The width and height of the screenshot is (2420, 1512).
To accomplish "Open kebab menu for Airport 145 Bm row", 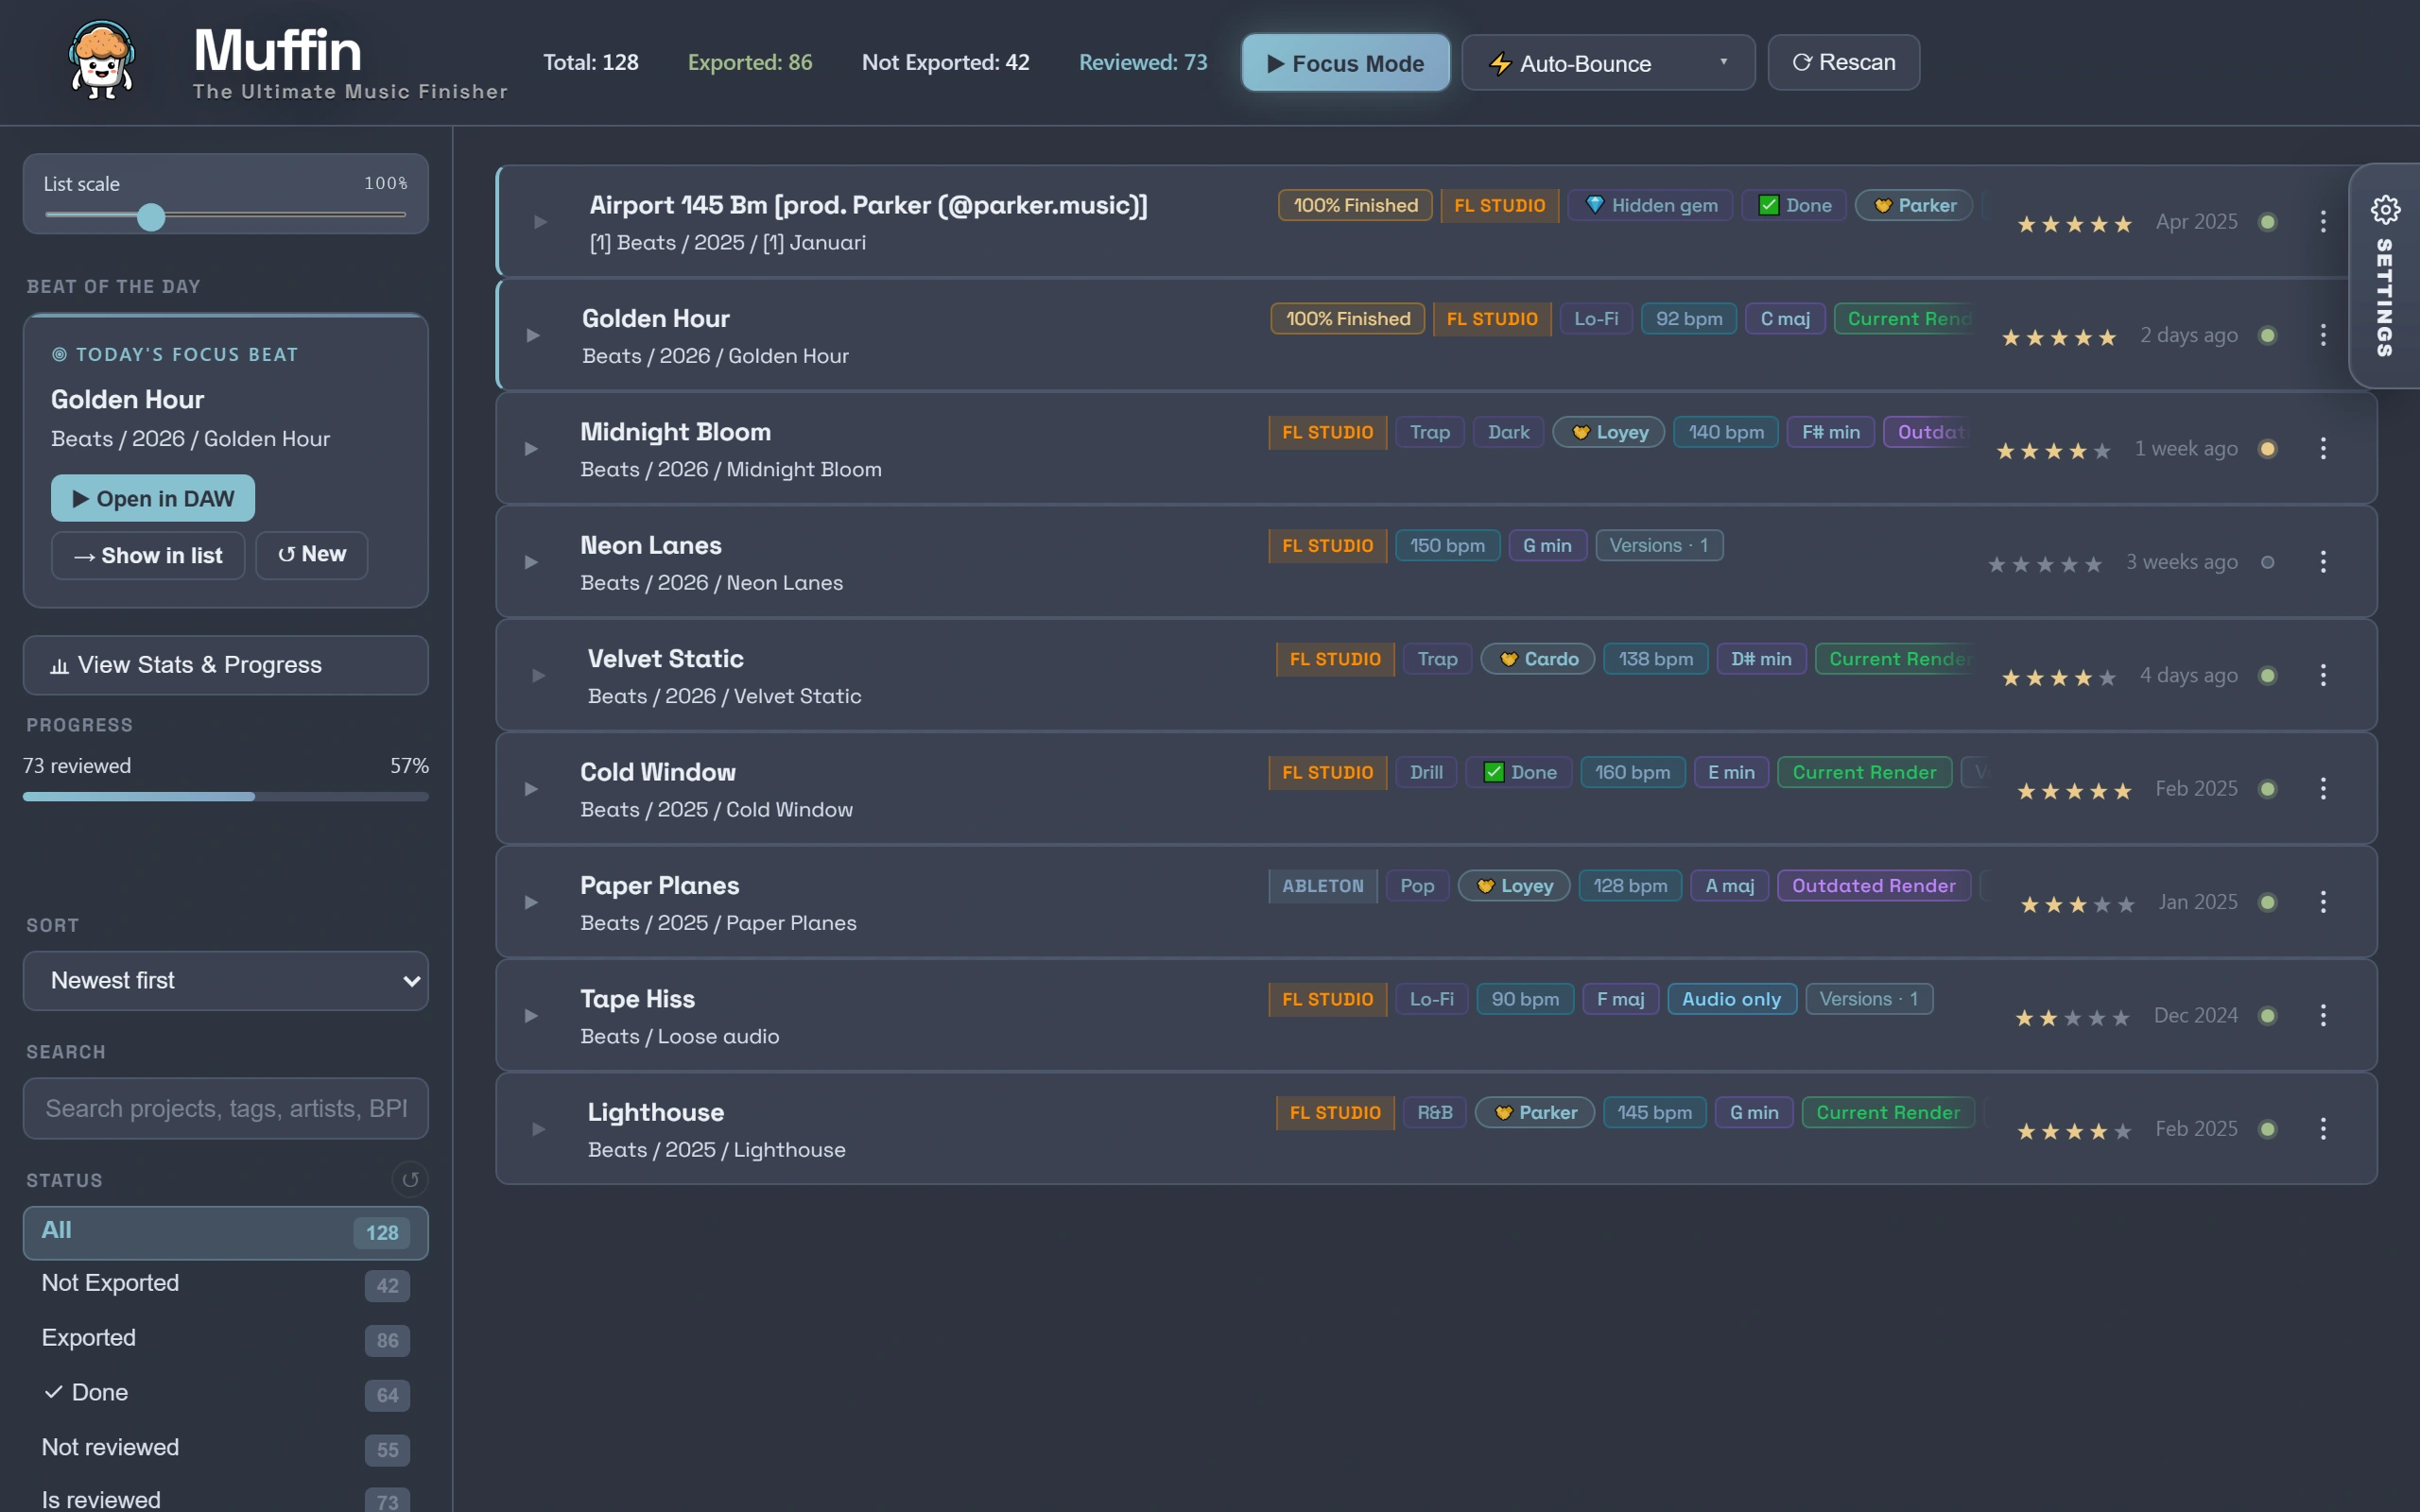I will 2323,222.
